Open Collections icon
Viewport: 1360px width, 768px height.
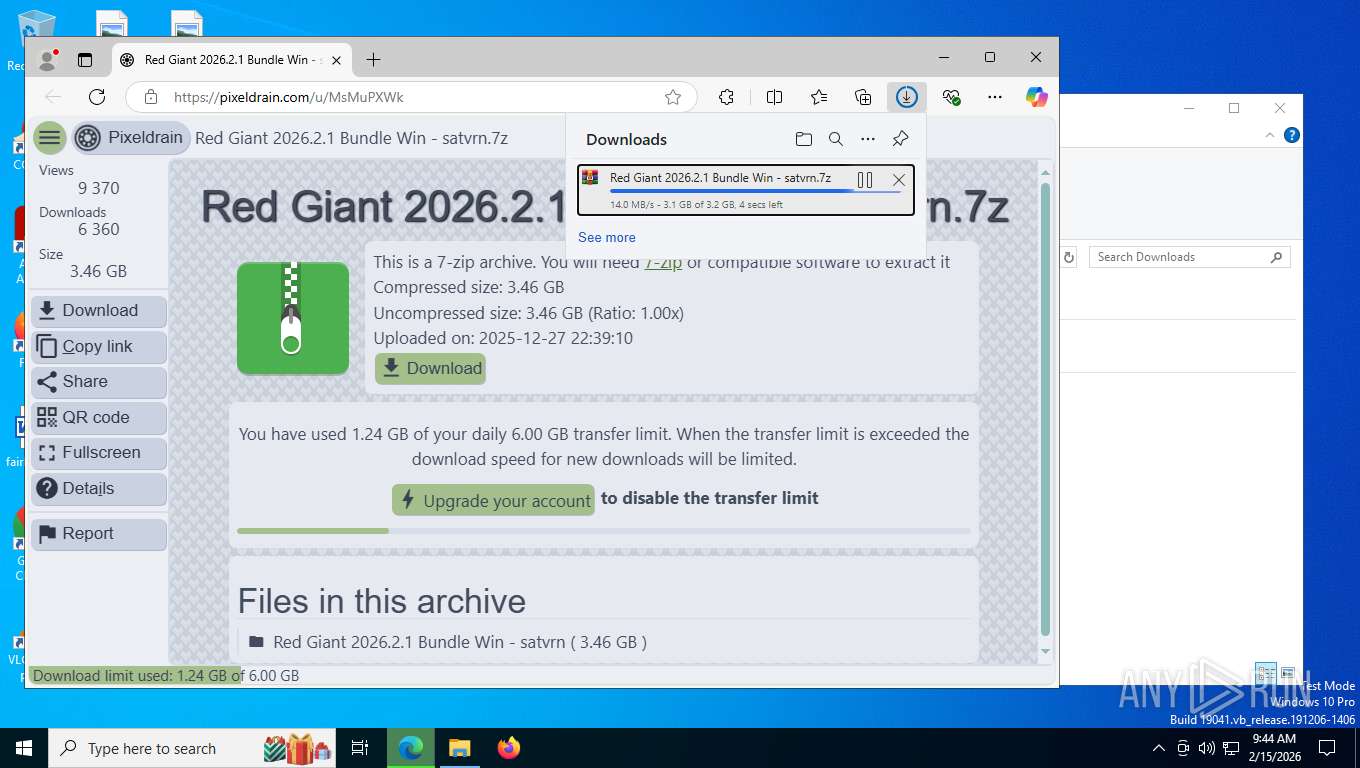[863, 97]
